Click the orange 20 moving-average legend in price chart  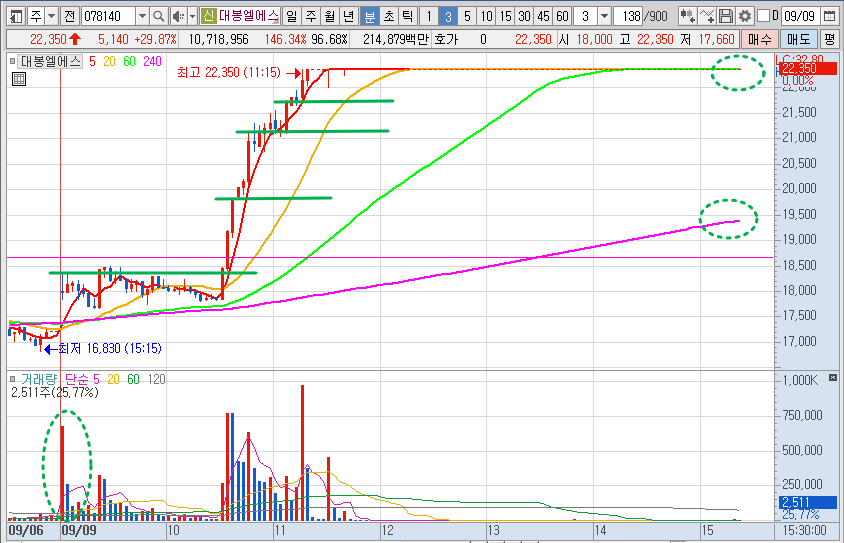pos(109,61)
